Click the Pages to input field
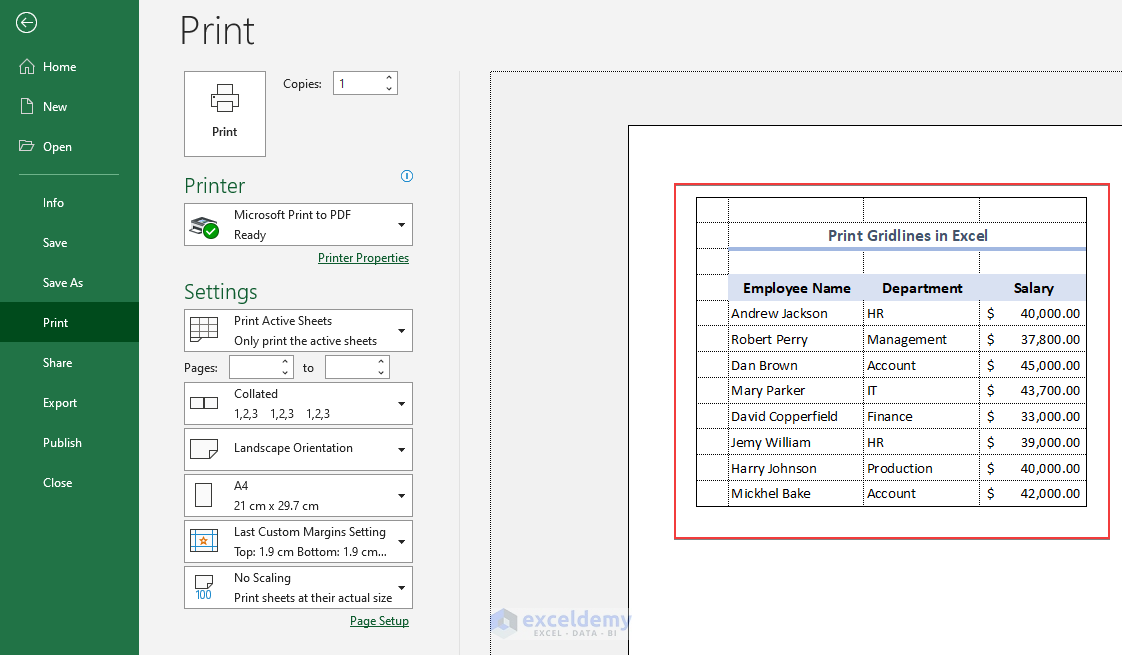 [x=350, y=367]
